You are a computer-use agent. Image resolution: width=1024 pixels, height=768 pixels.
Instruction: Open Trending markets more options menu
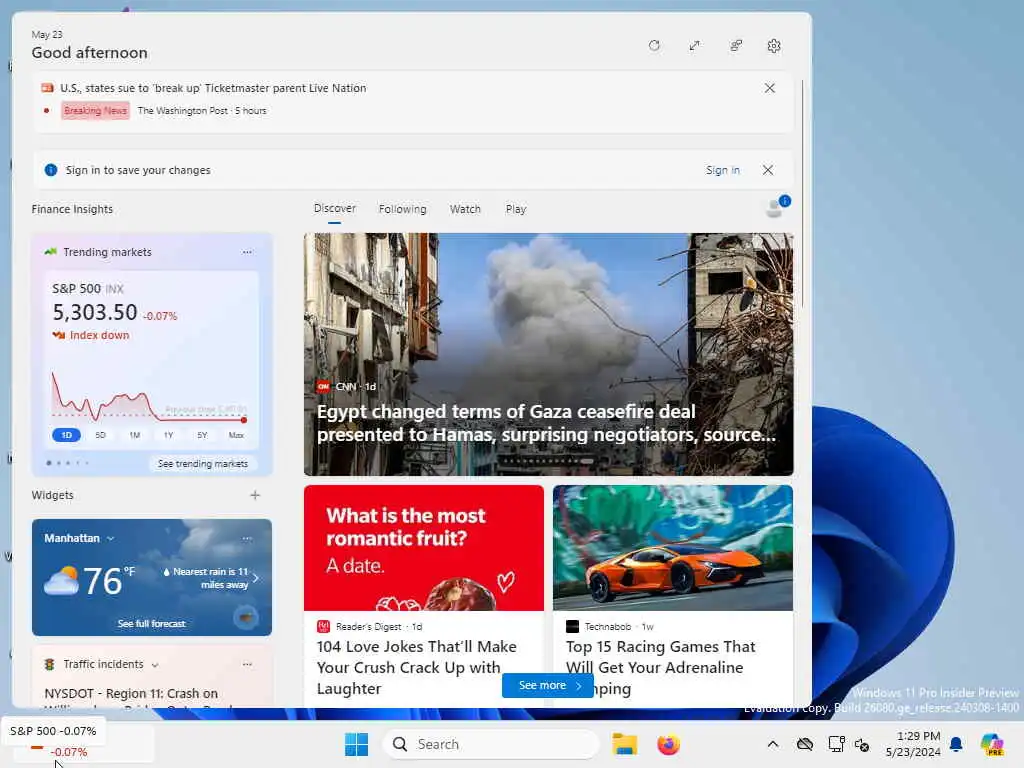[x=247, y=252]
